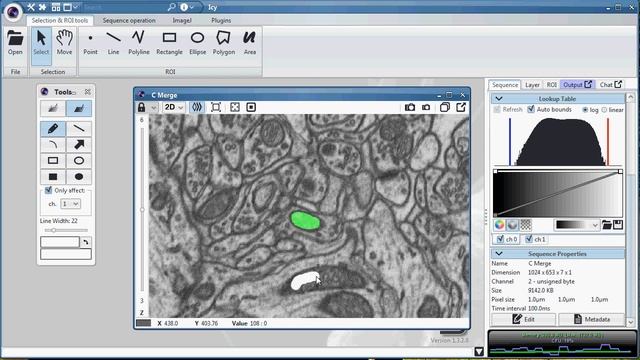Toggle the Refresh checkbox
This screenshot has height=360, width=640.
click(x=497, y=109)
